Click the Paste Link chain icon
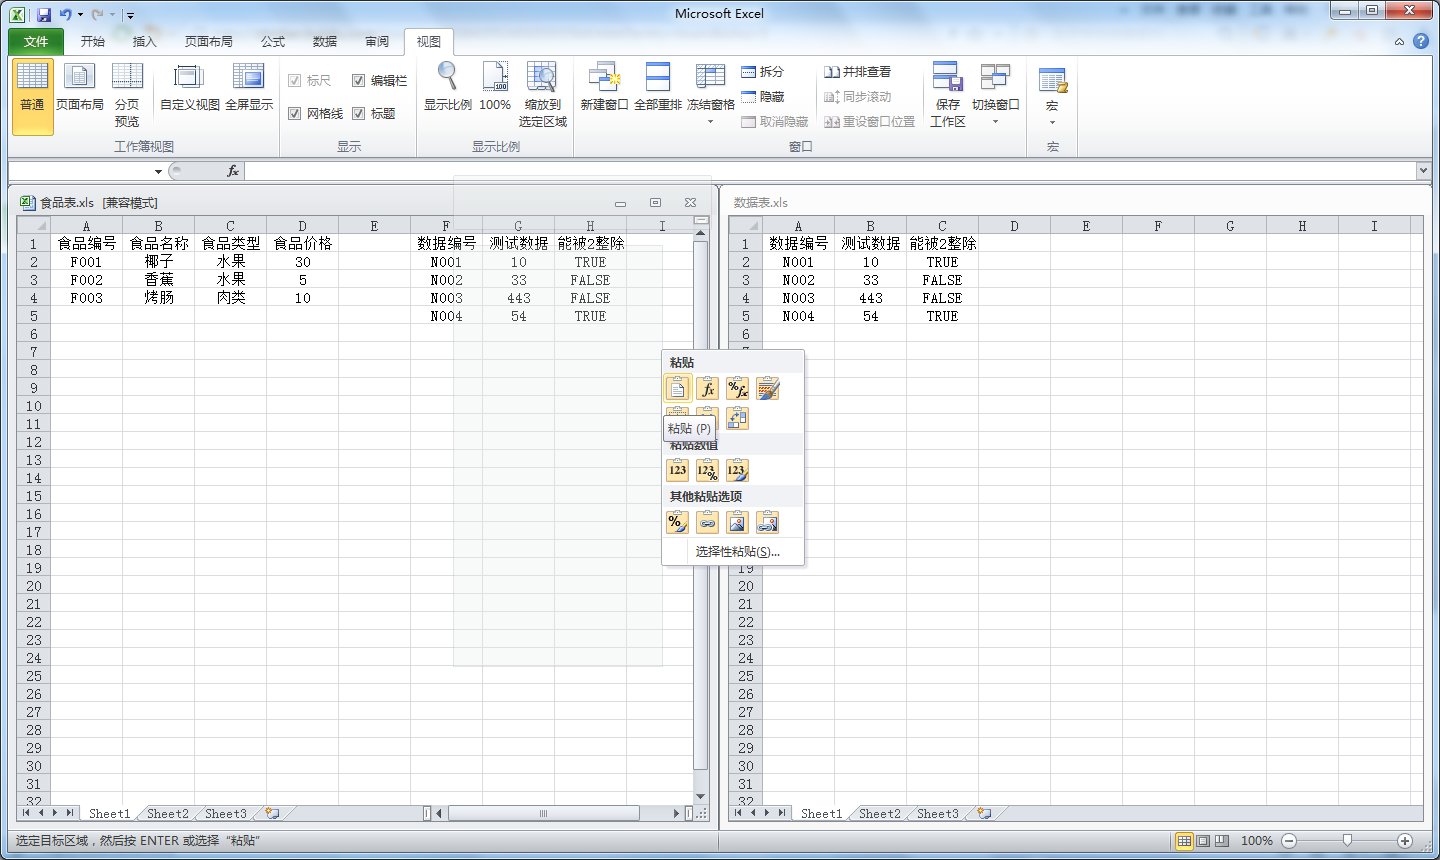Screen dimensions: 1440x860 pos(707,522)
